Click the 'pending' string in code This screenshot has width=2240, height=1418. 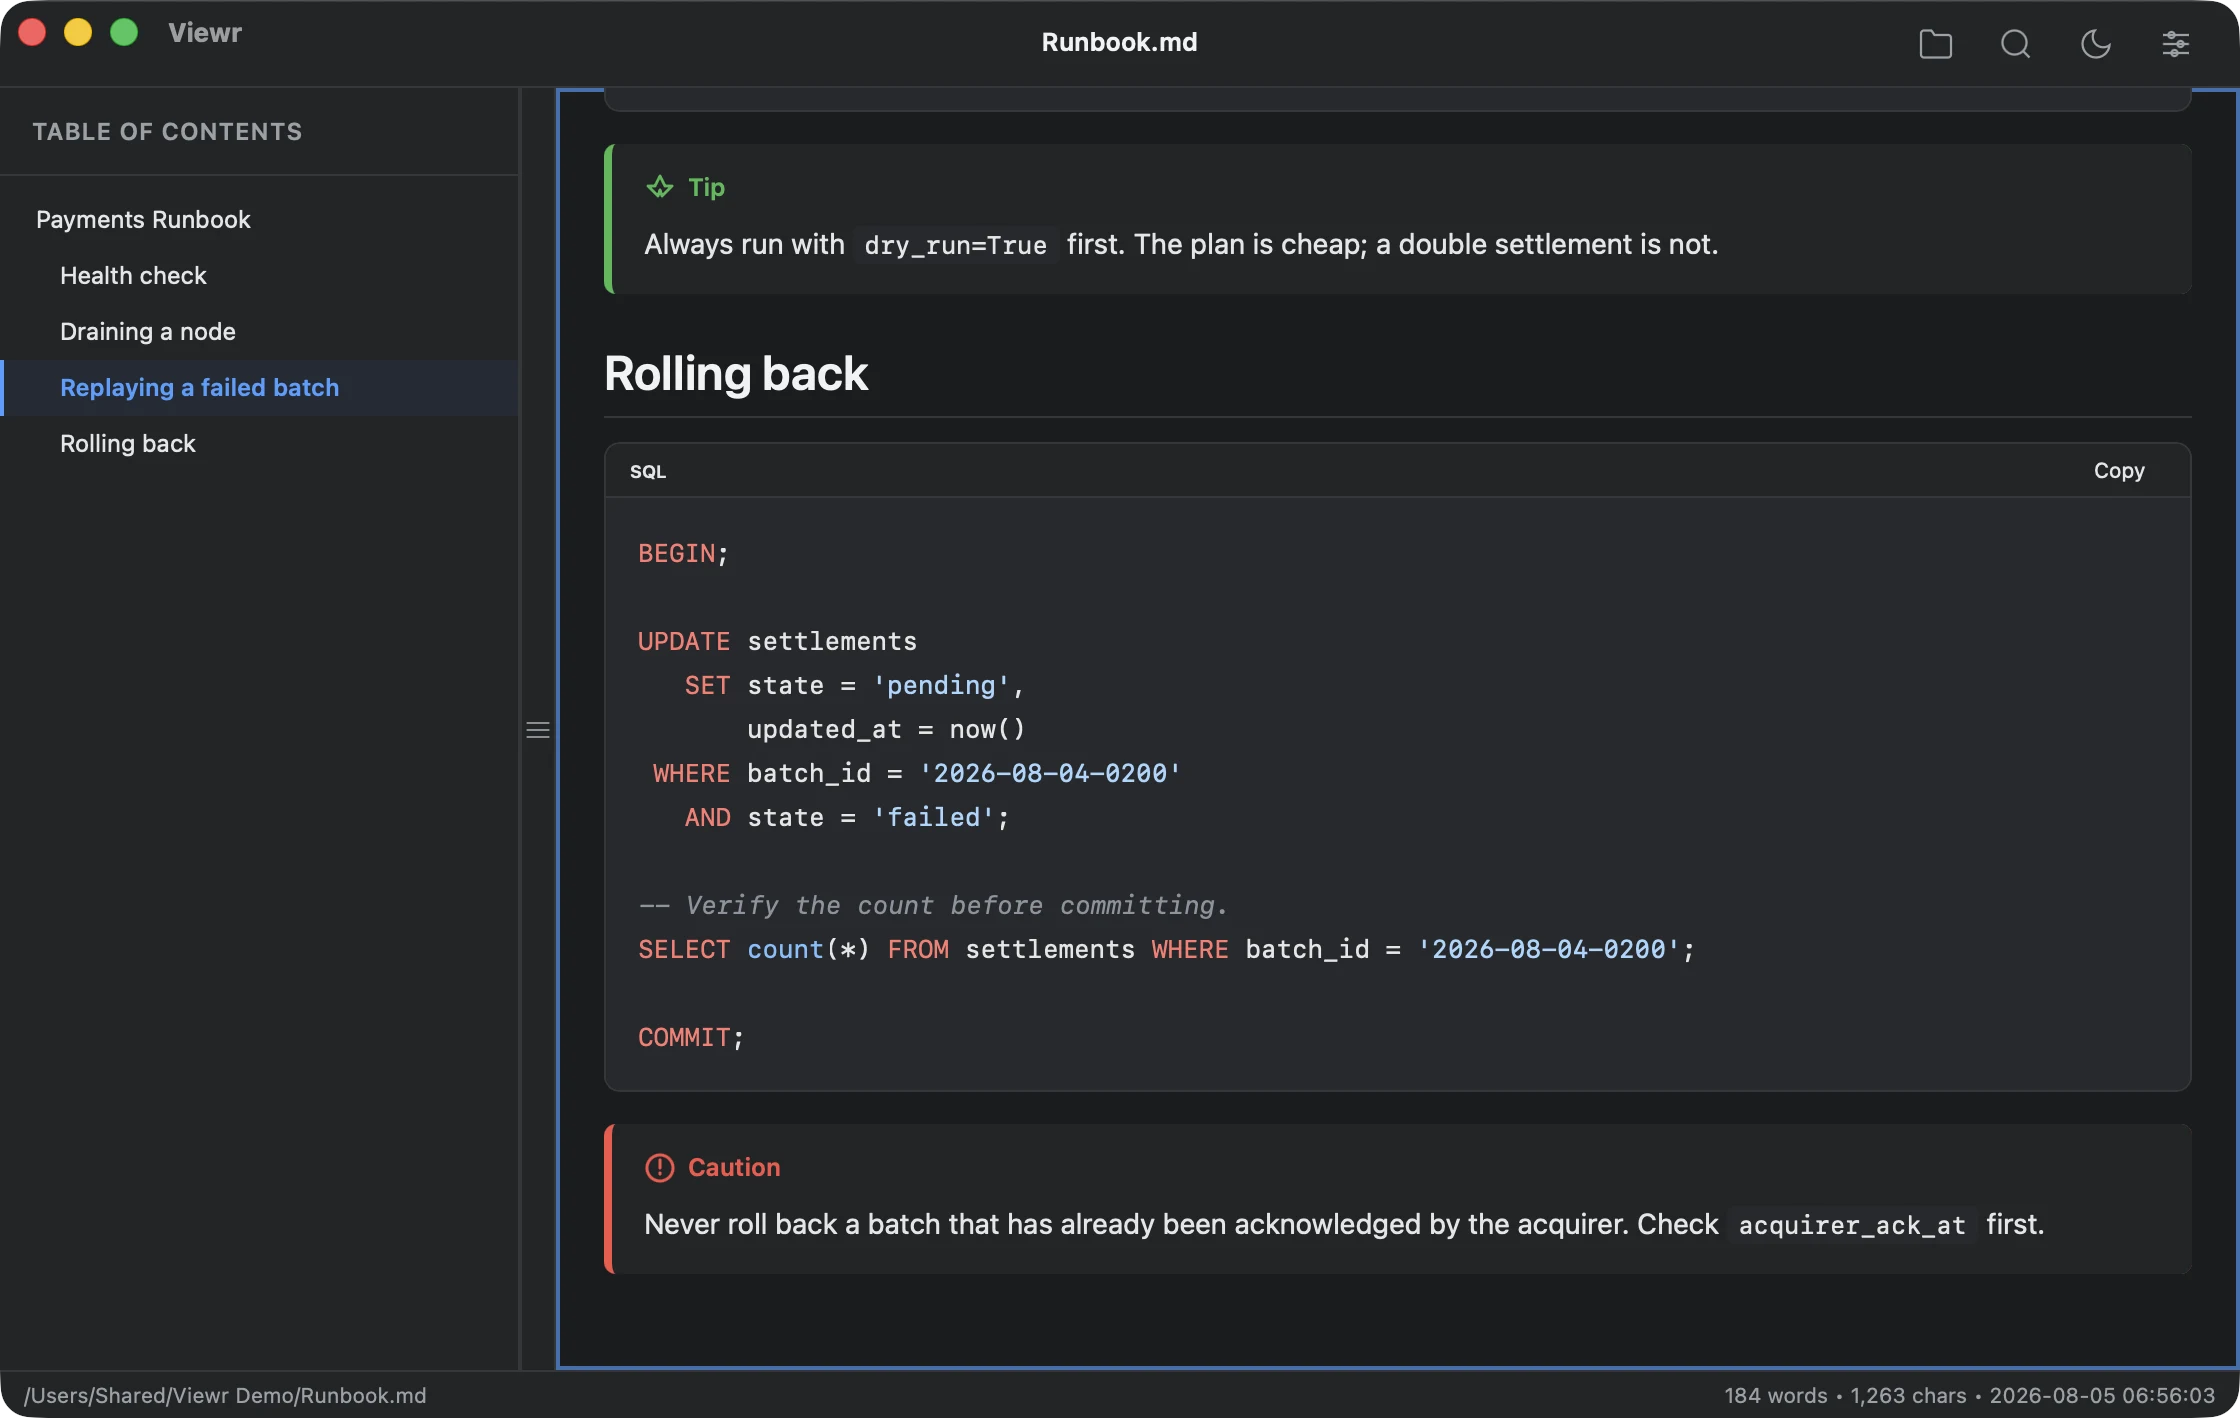point(940,685)
